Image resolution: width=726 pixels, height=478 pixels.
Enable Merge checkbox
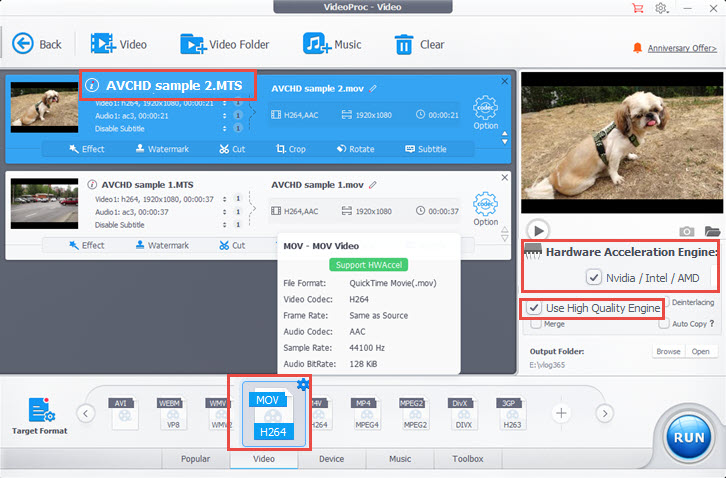[536, 324]
